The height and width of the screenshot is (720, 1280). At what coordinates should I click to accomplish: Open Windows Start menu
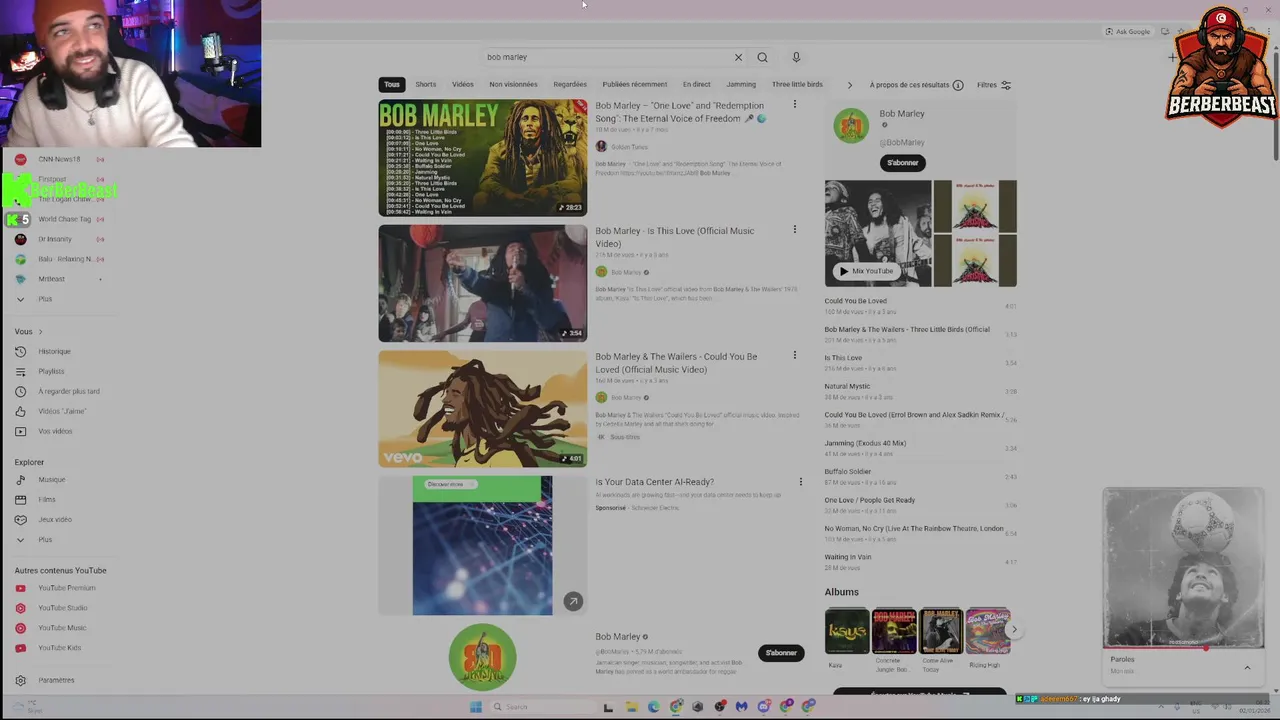[476, 707]
